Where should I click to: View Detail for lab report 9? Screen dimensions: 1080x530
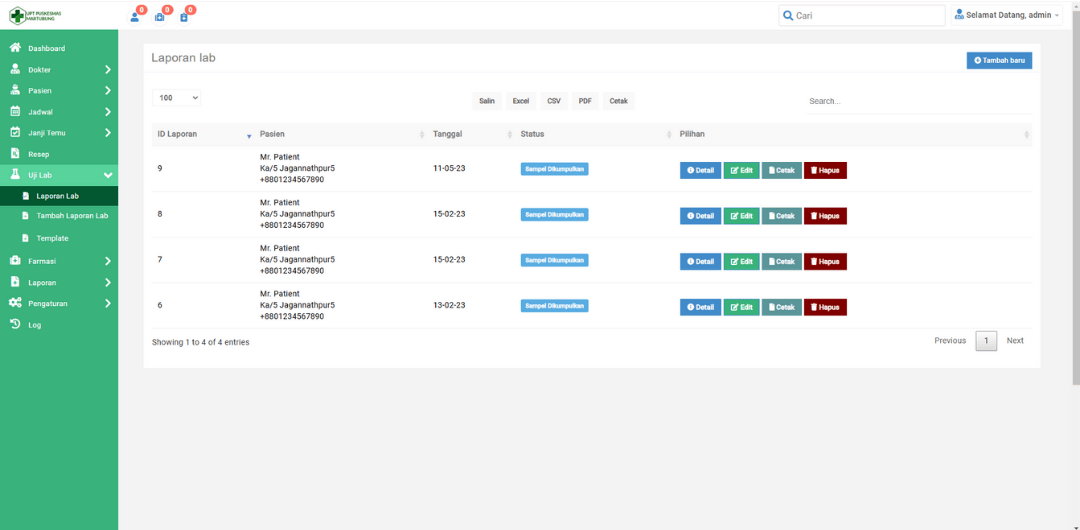coord(700,170)
